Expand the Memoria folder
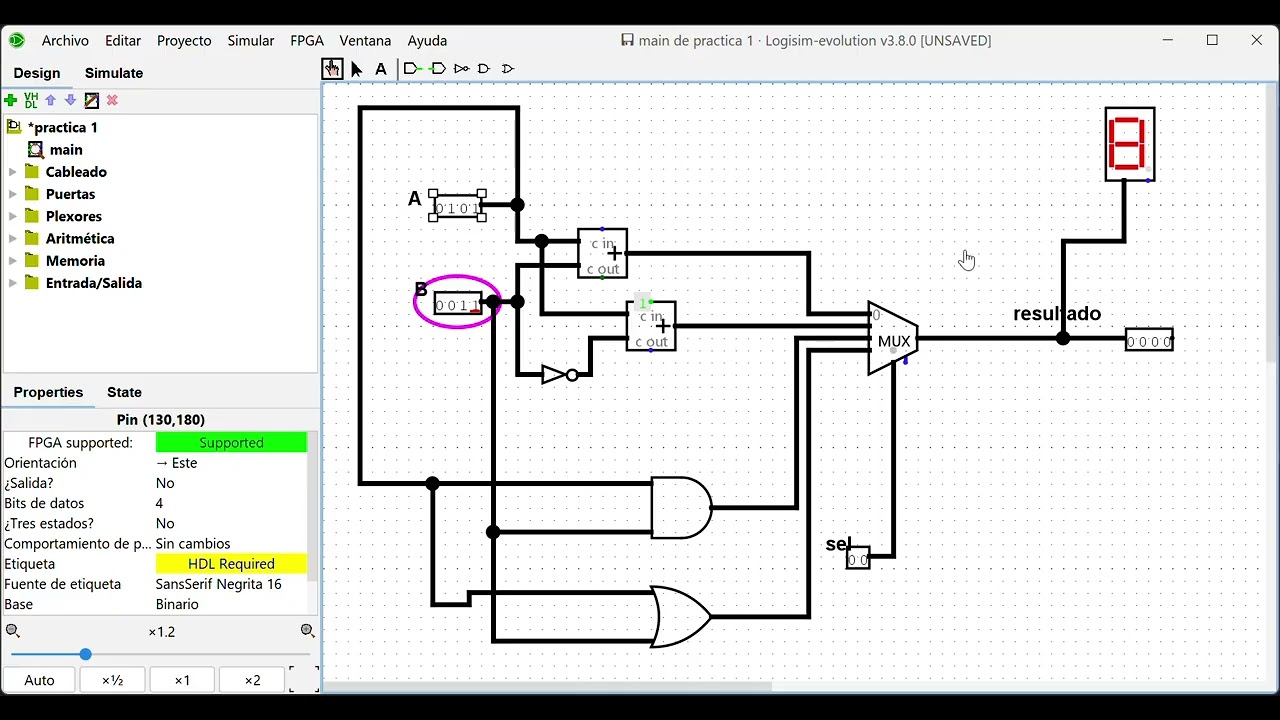 click(x=13, y=261)
